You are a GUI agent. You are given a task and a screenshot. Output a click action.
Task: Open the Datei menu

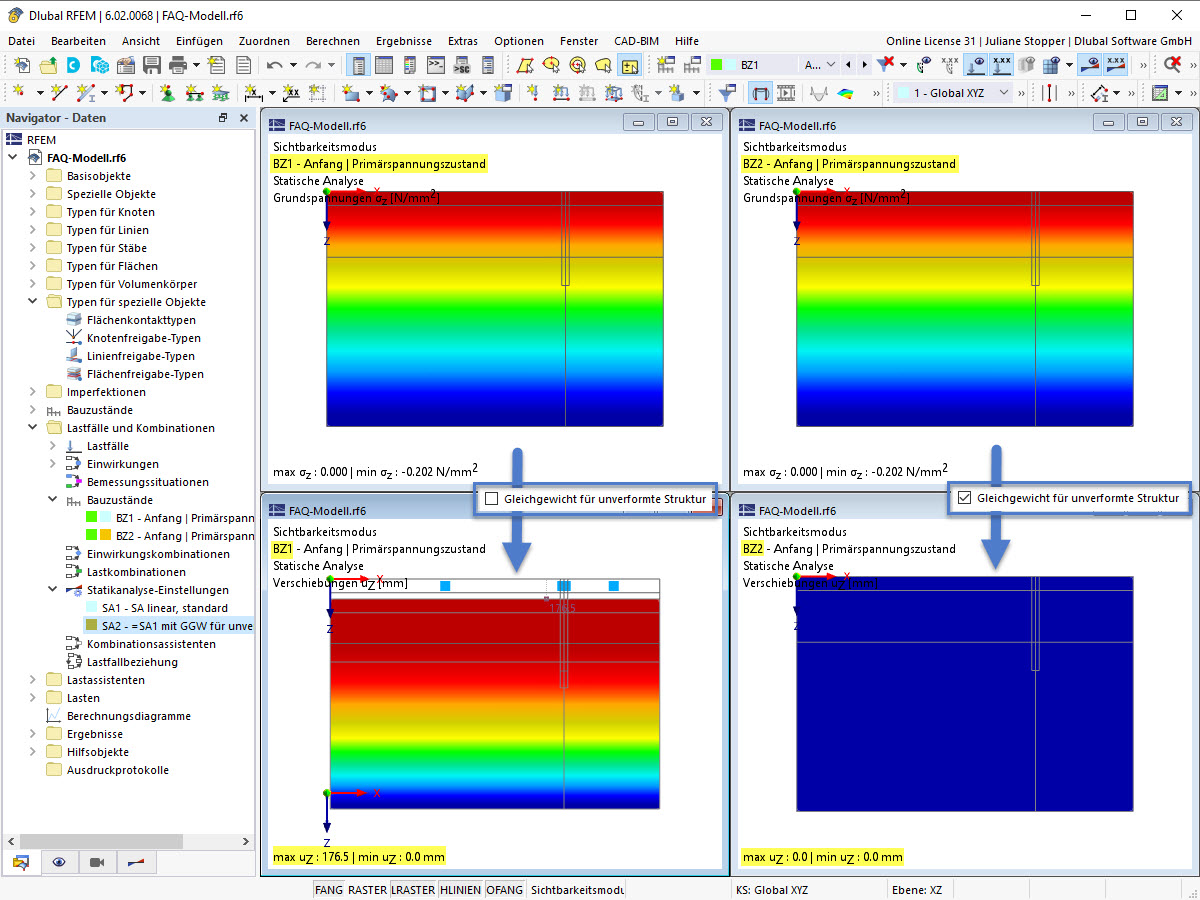(x=21, y=41)
